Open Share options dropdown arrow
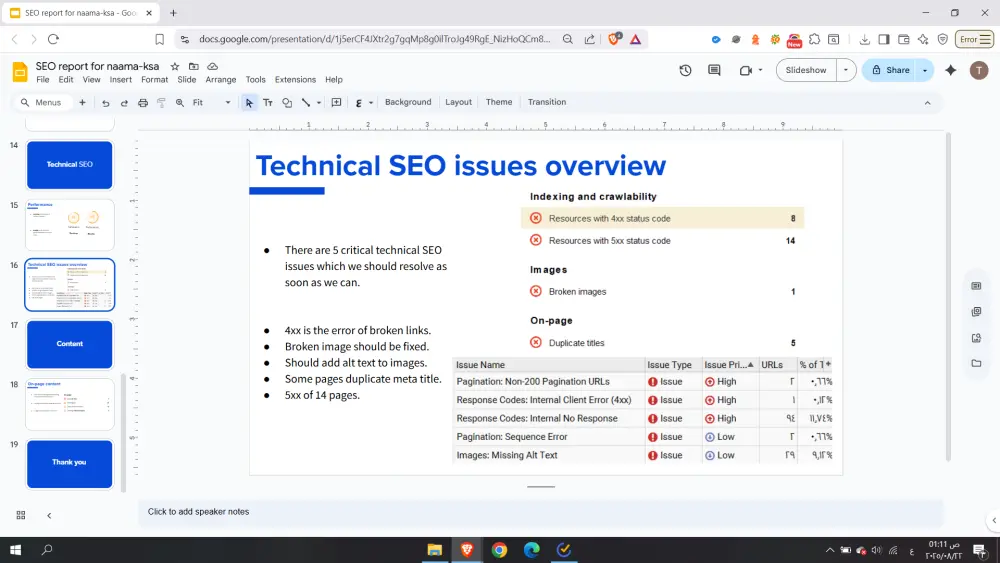 tap(925, 70)
